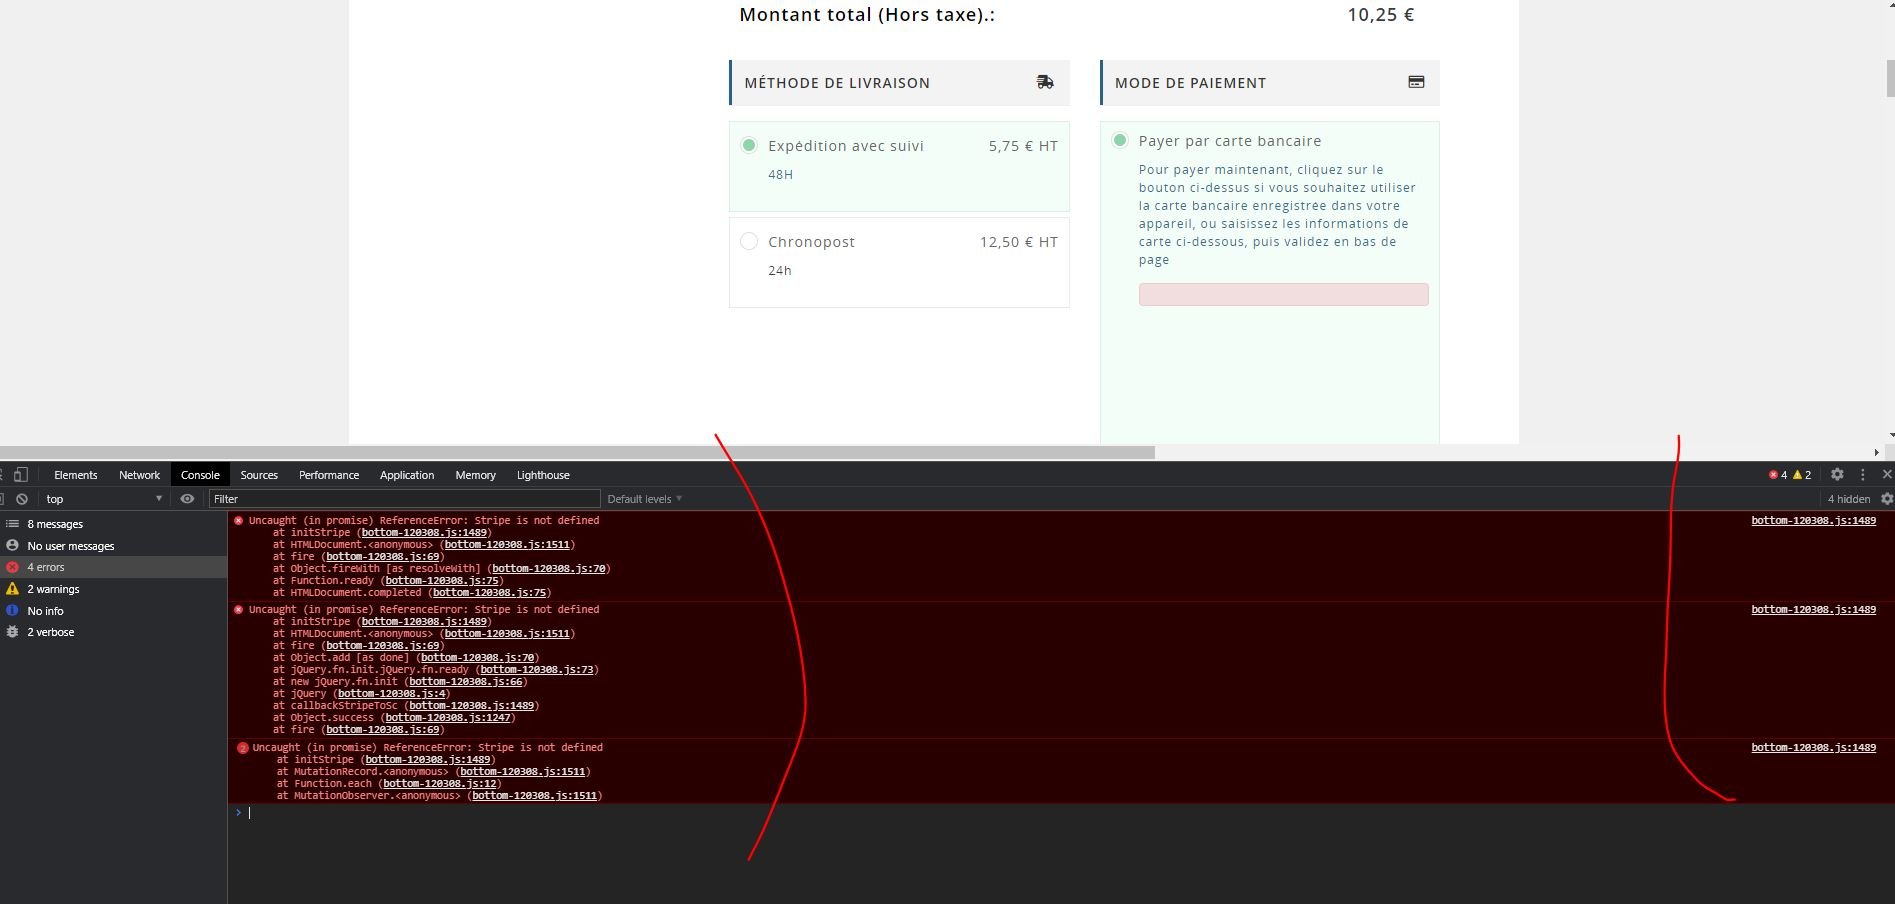
Task: Click the truck icon in Méthode de livraison header
Action: click(x=1045, y=82)
